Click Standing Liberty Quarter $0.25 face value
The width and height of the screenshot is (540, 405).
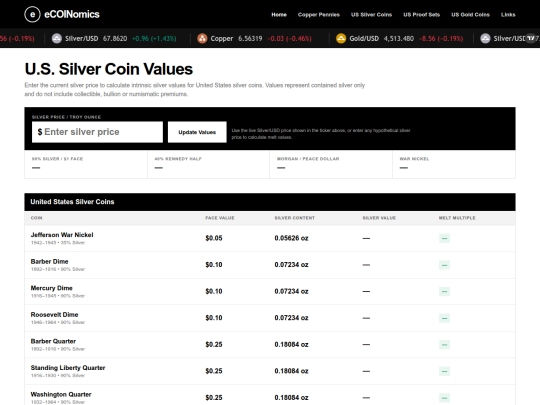[x=214, y=371]
